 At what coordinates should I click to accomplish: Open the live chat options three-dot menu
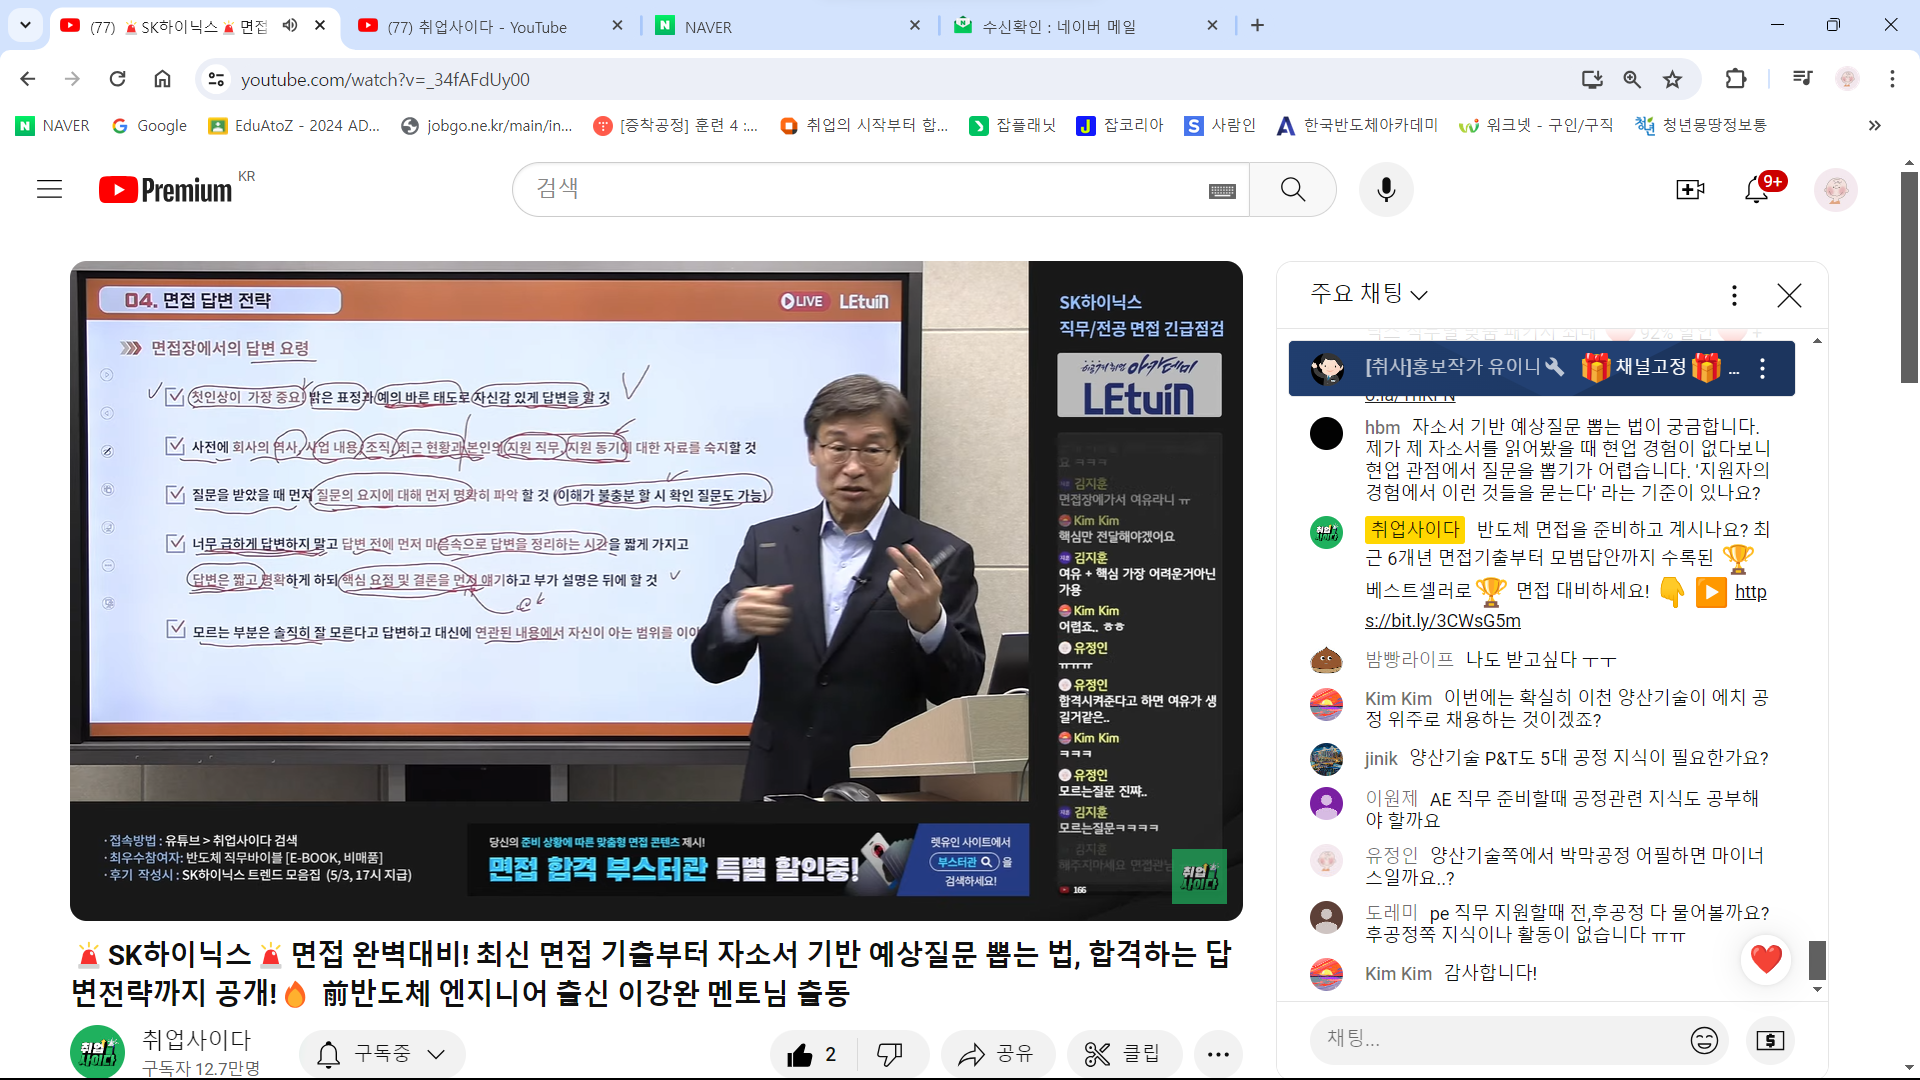[x=1734, y=295]
